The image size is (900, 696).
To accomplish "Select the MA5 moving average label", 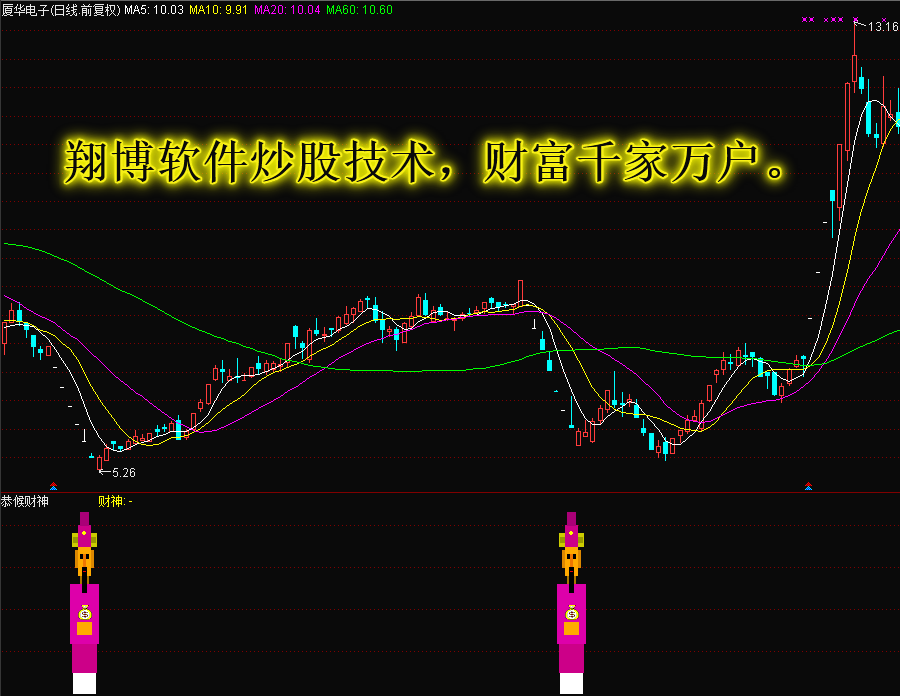I will click(x=154, y=9).
